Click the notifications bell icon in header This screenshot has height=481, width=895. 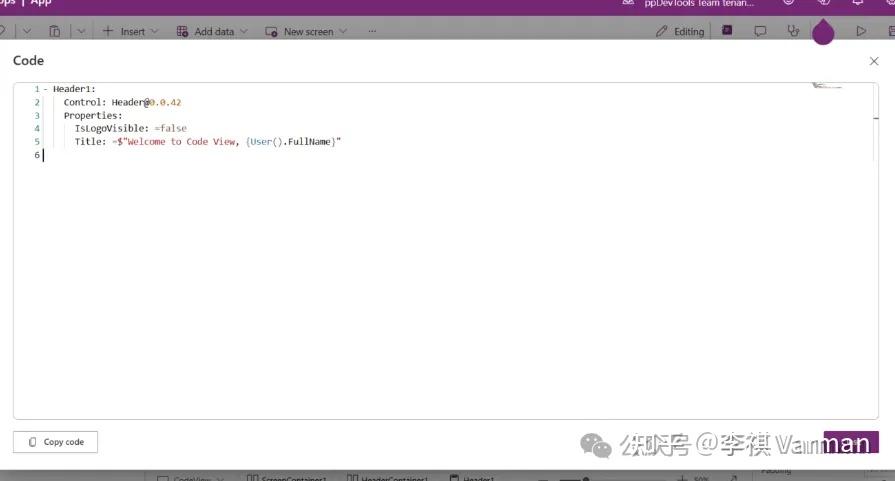(x=857, y=3)
